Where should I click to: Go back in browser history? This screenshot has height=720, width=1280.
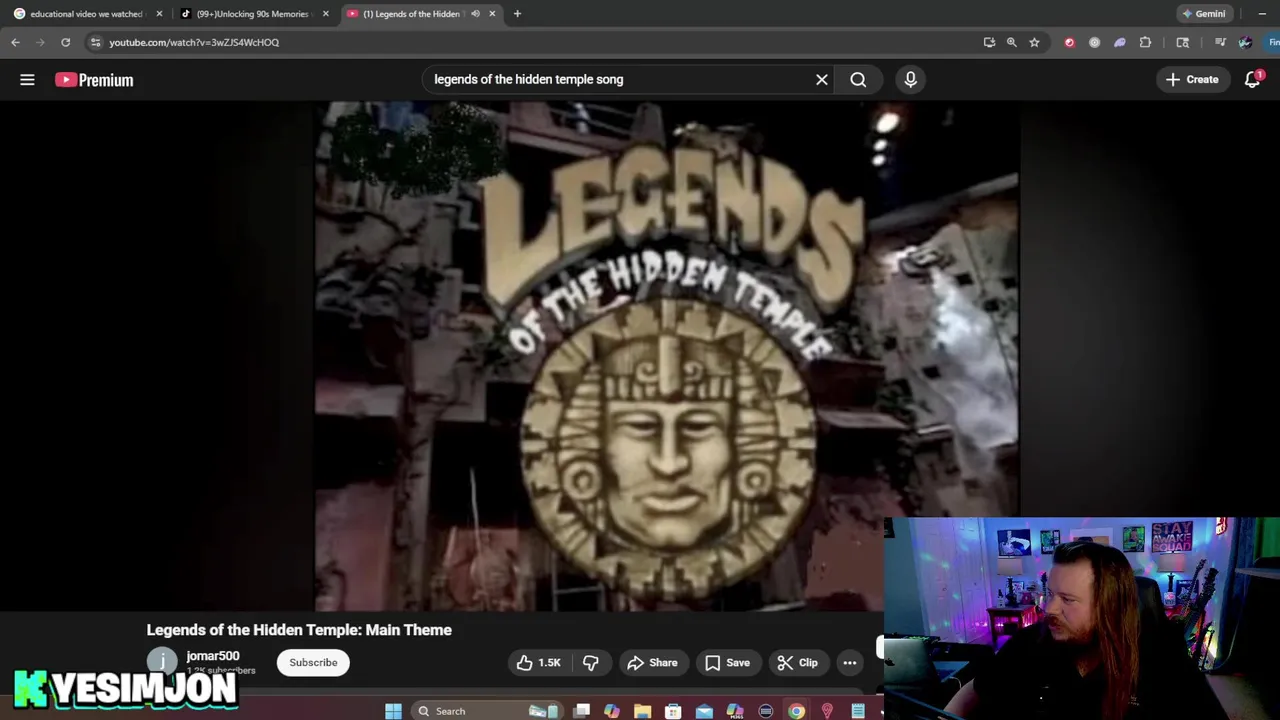tap(15, 42)
